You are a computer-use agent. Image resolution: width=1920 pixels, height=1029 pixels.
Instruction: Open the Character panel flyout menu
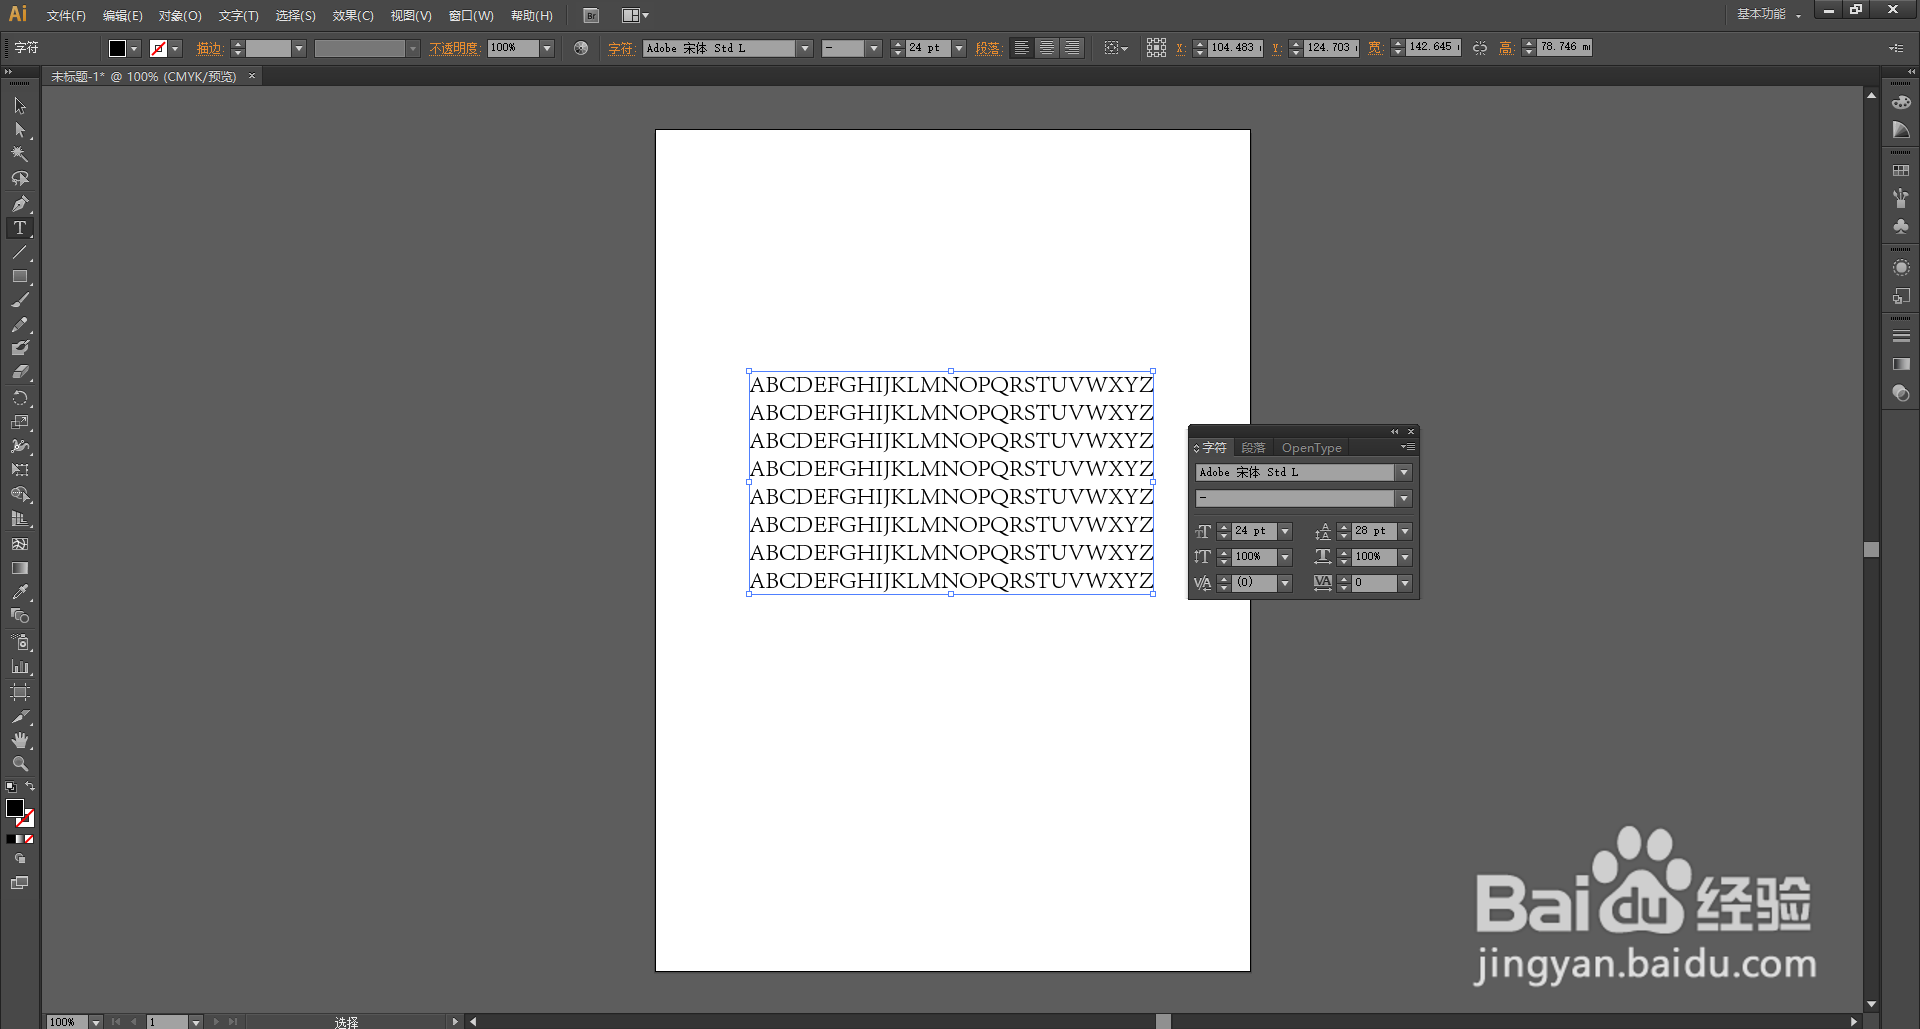[x=1408, y=447]
